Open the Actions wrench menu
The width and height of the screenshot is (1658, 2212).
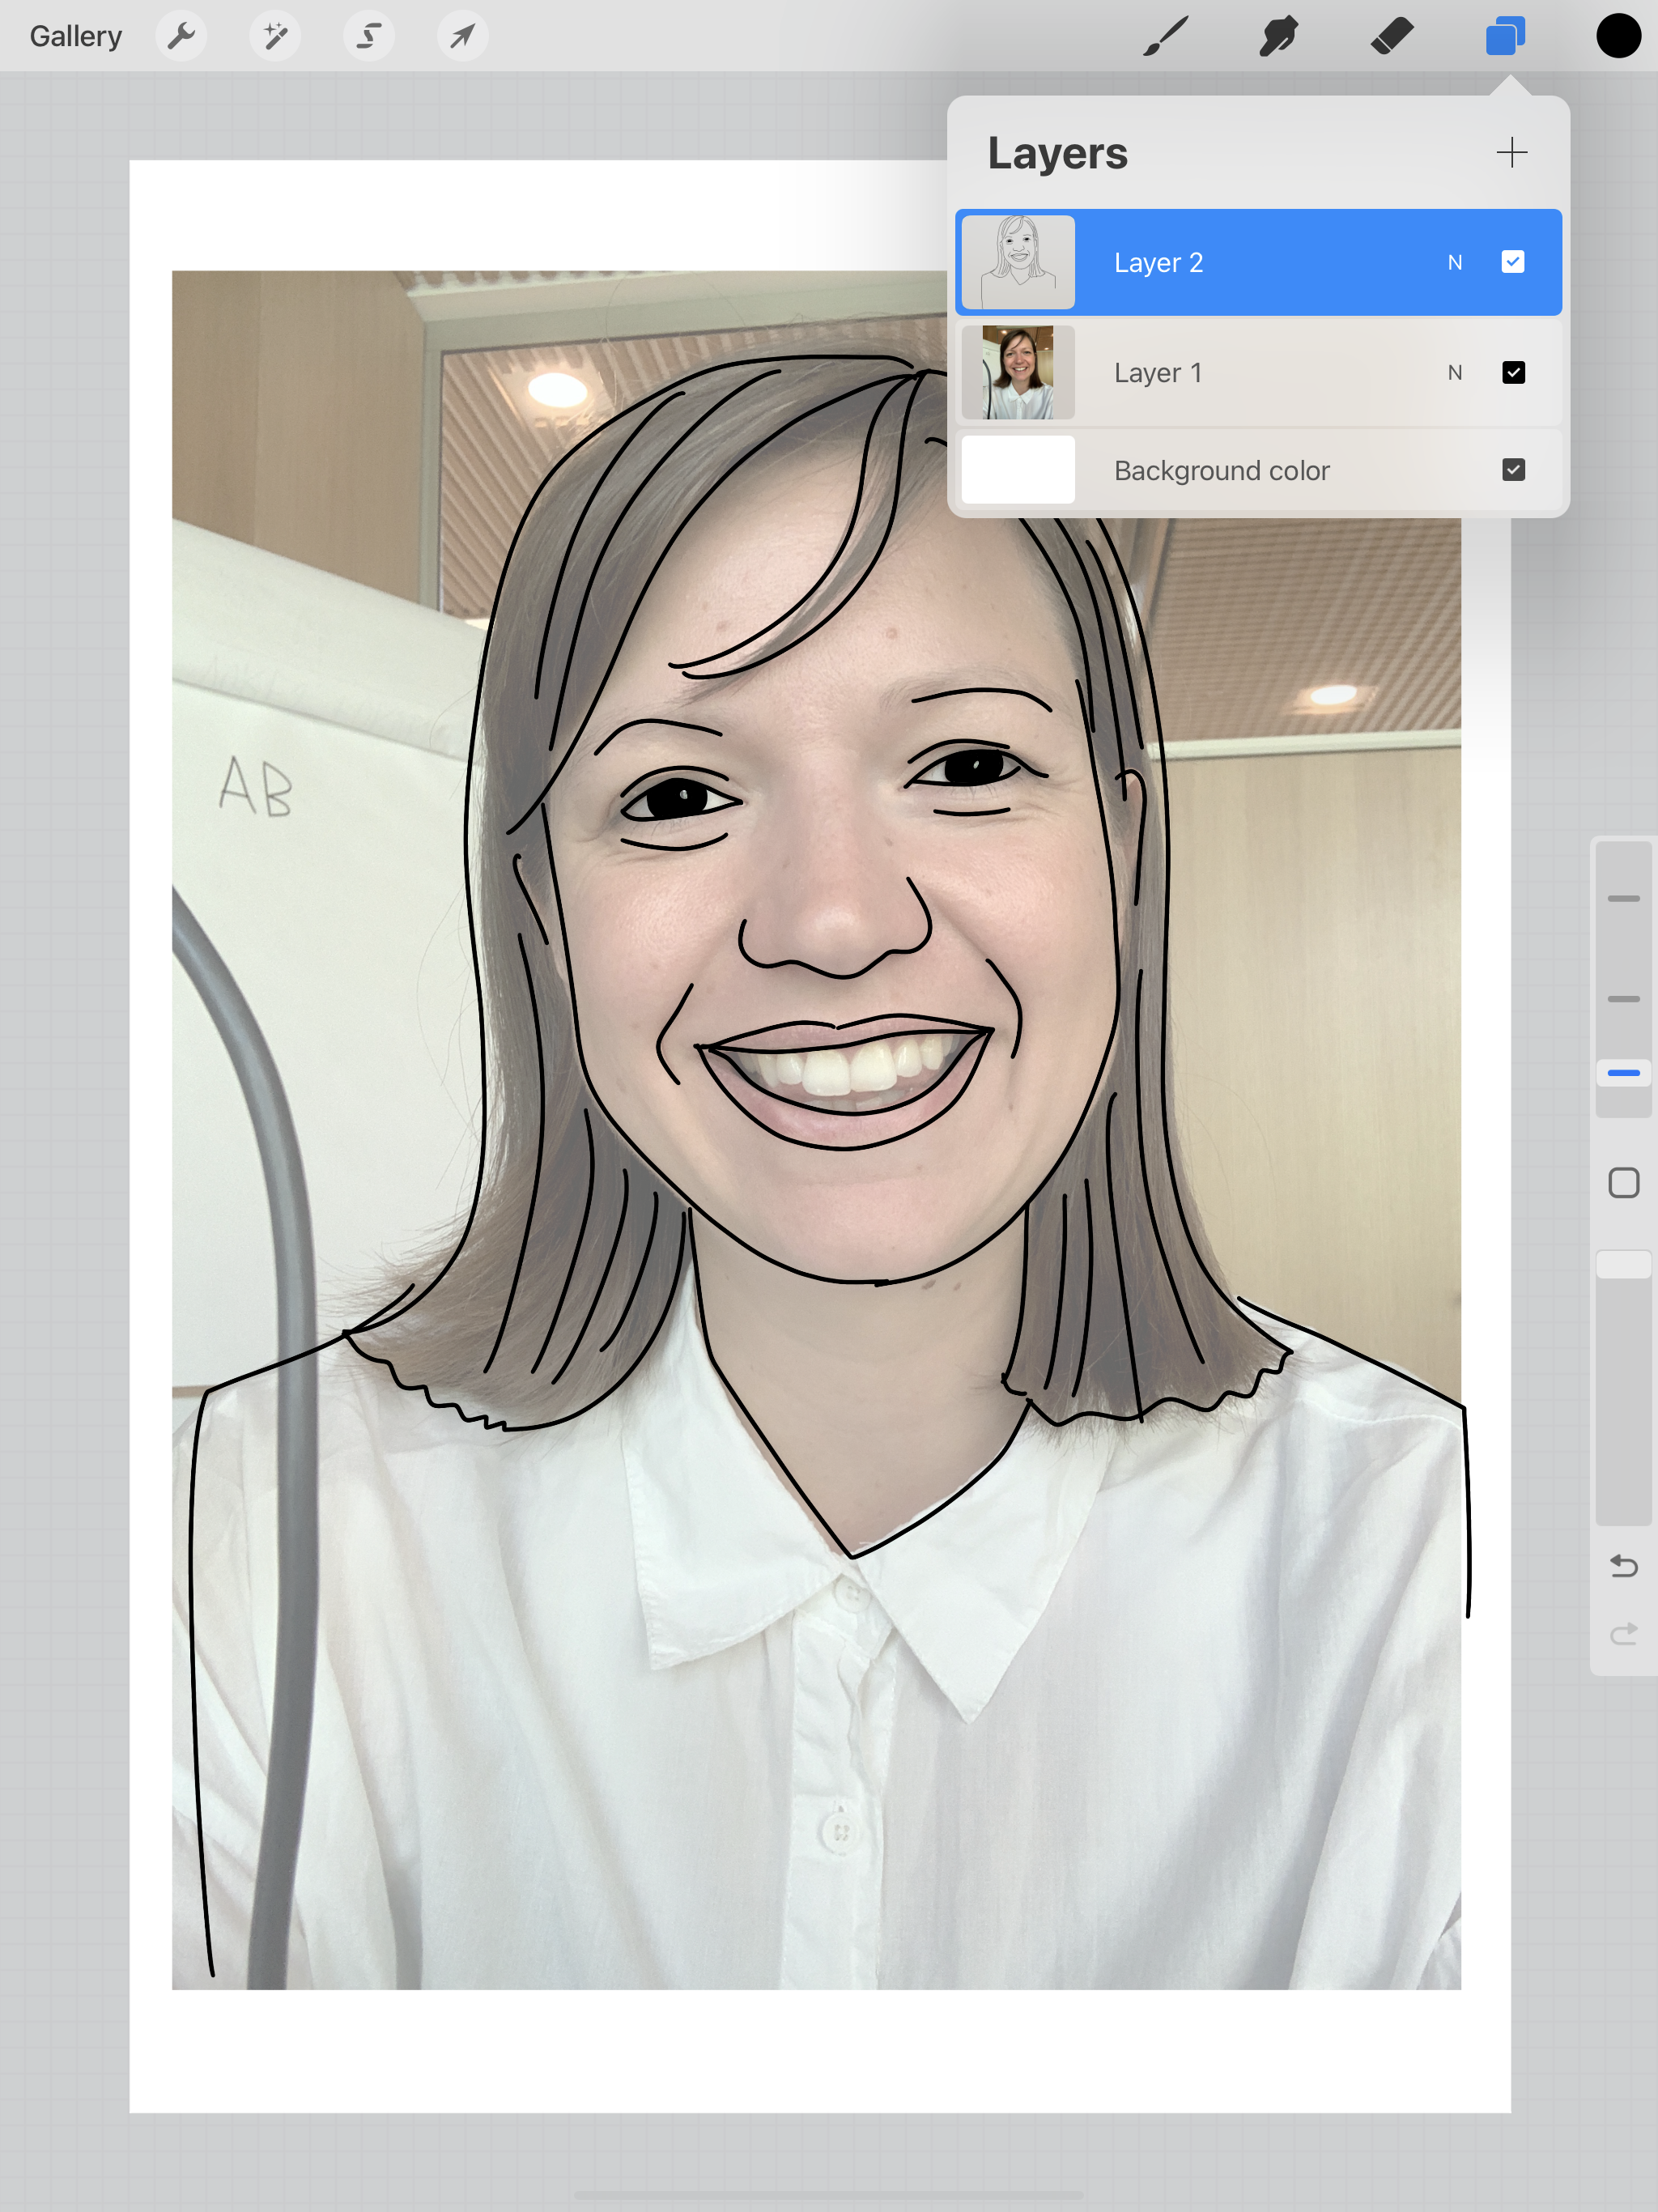(x=181, y=37)
